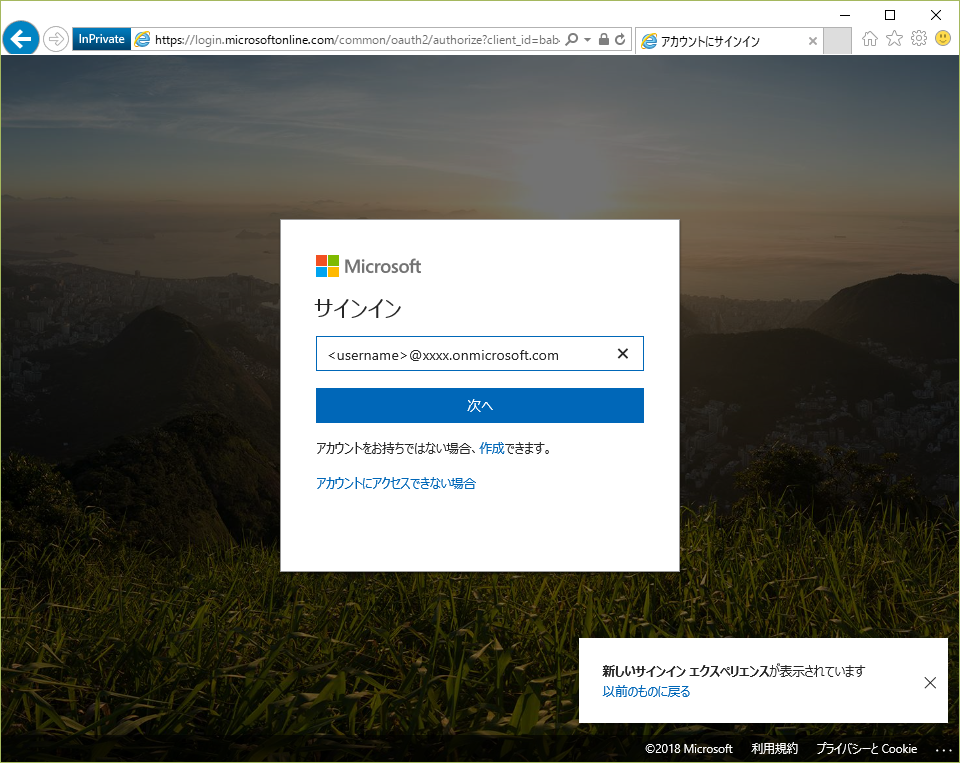
Task: Open アカウントにアクセスできない場合 link
Action: [396, 483]
